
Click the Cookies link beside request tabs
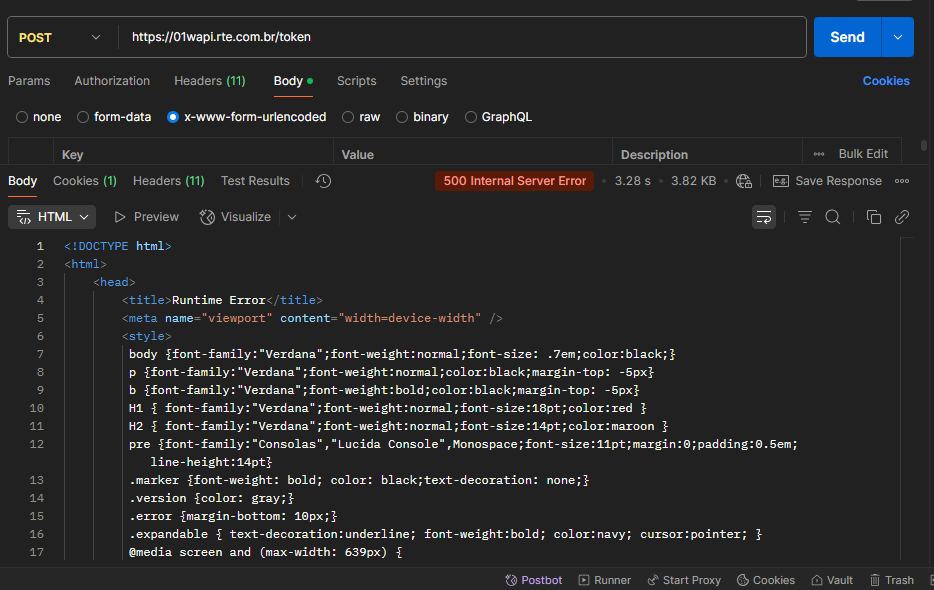pyautogui.click(x=886, y=81)
